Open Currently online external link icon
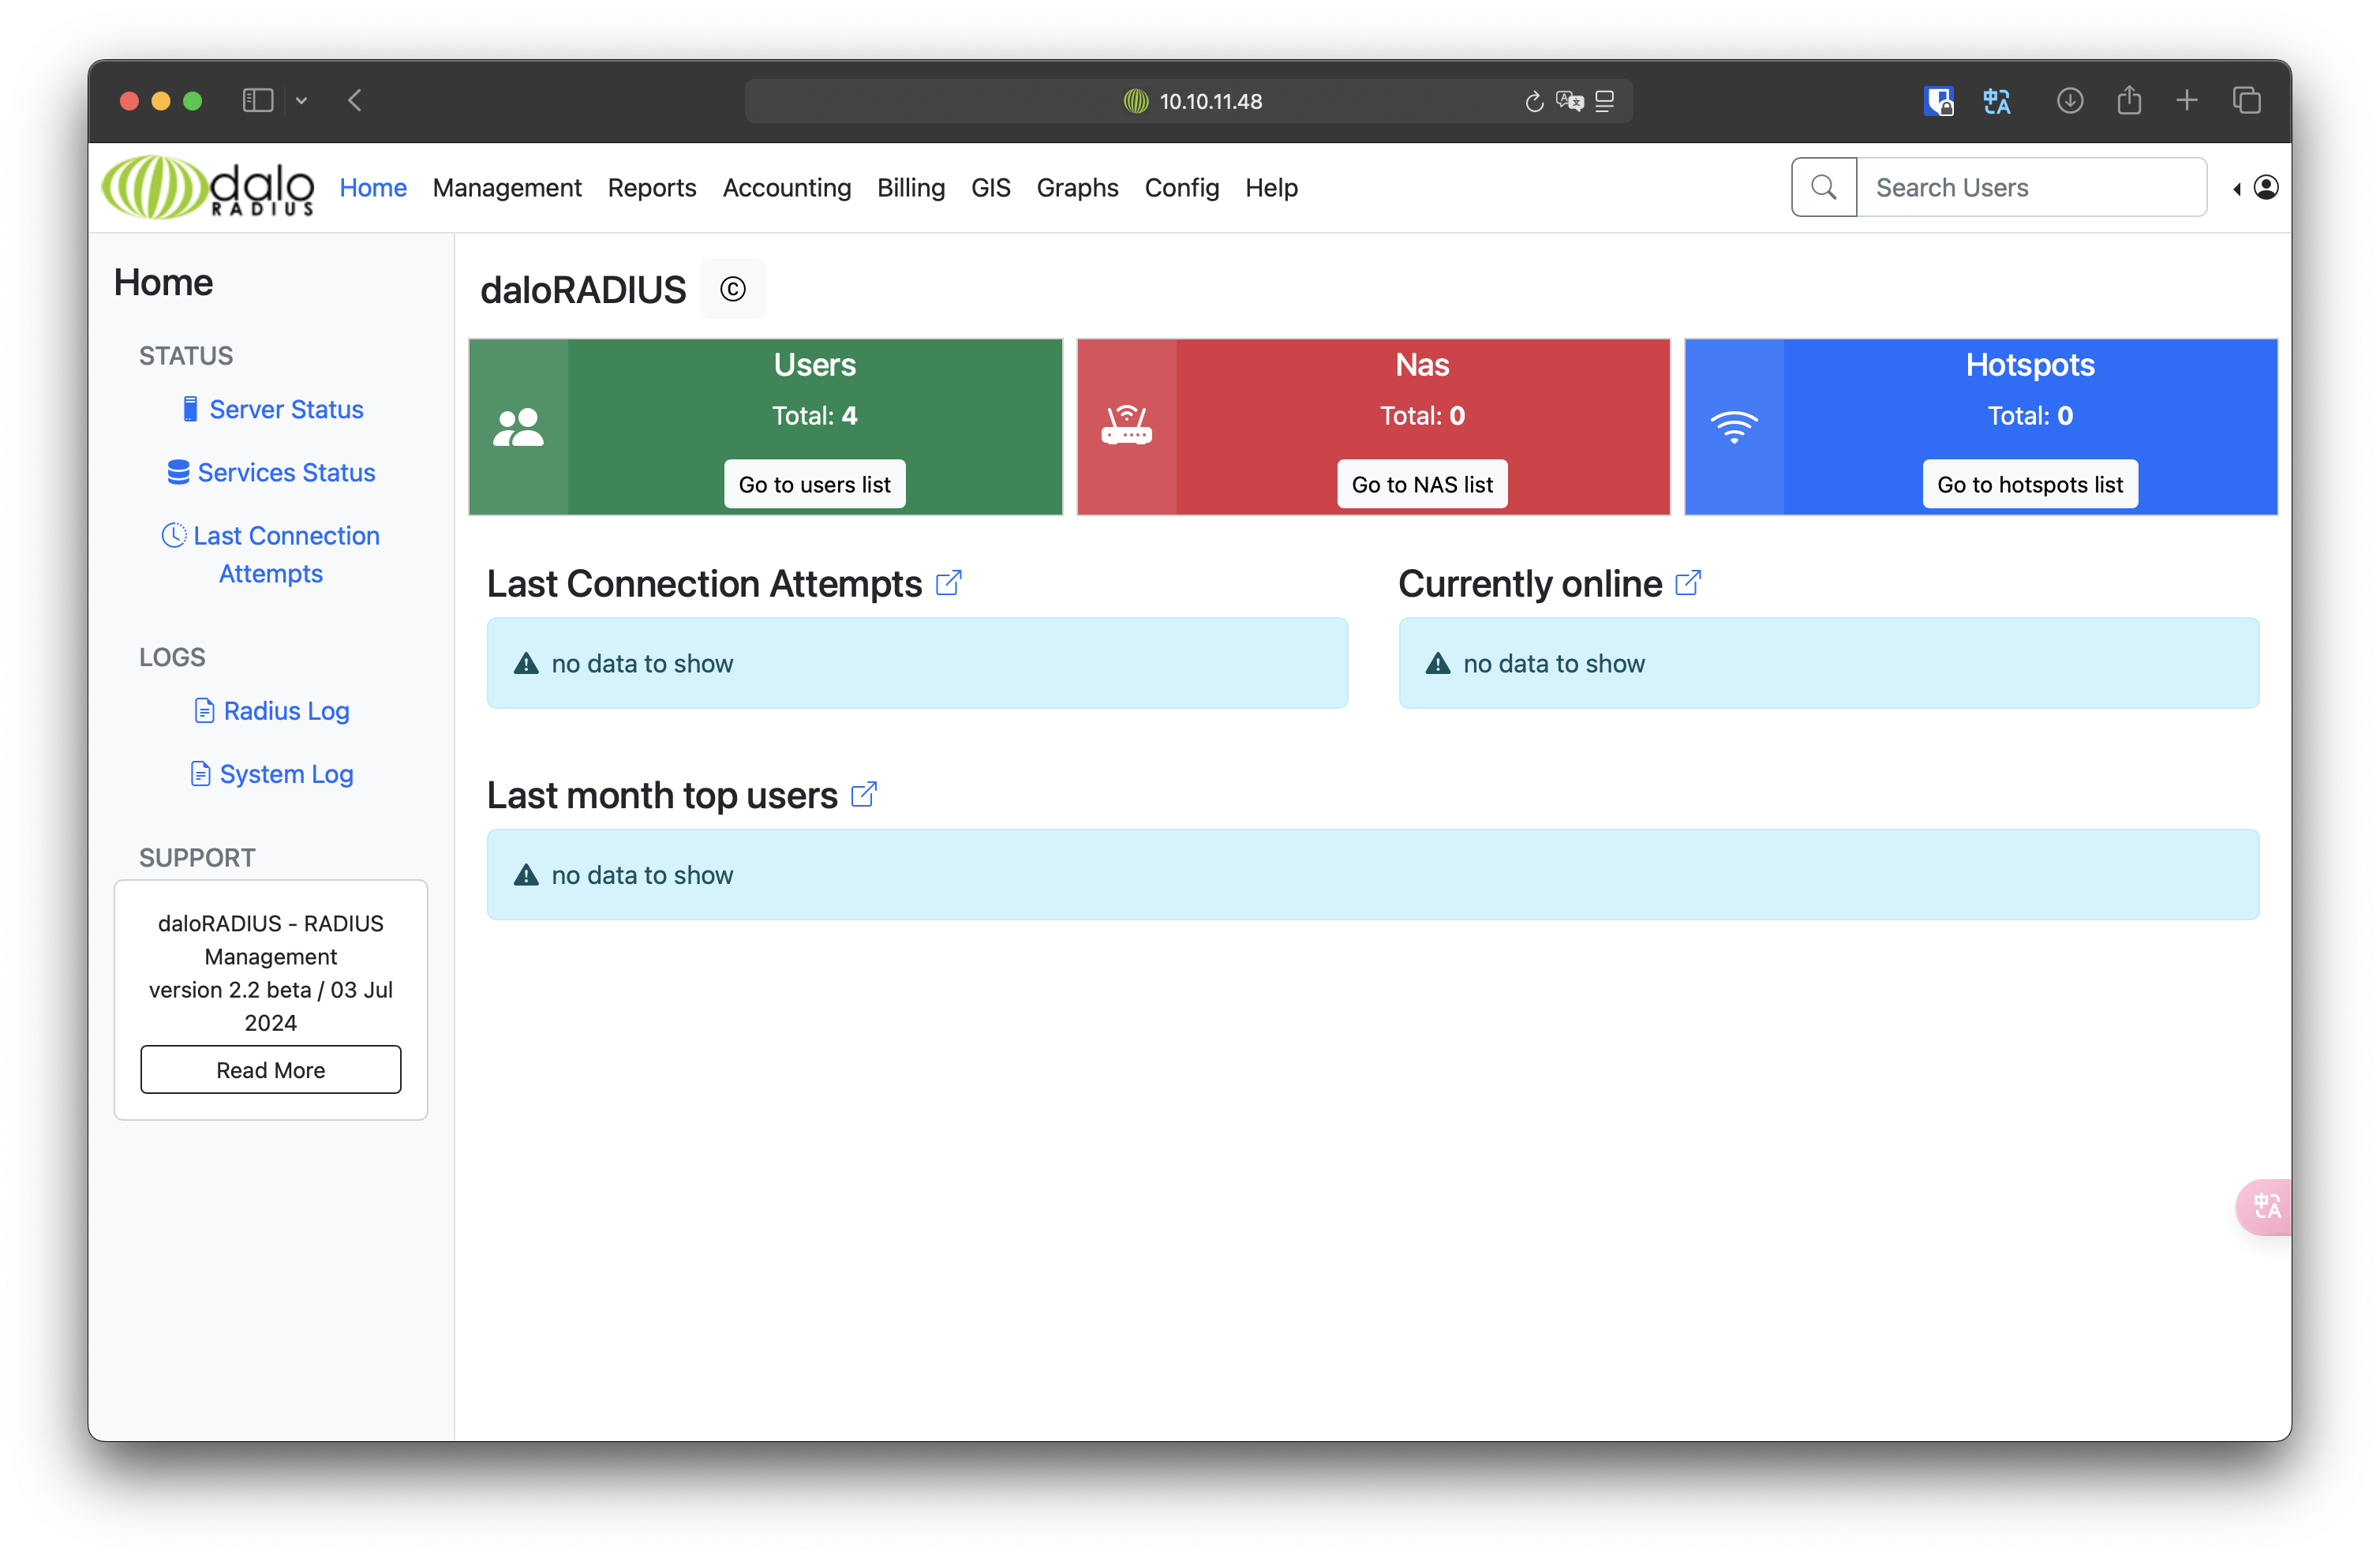The width and height of the screenshot is (2380, 1558). (x=1688, y=582)
